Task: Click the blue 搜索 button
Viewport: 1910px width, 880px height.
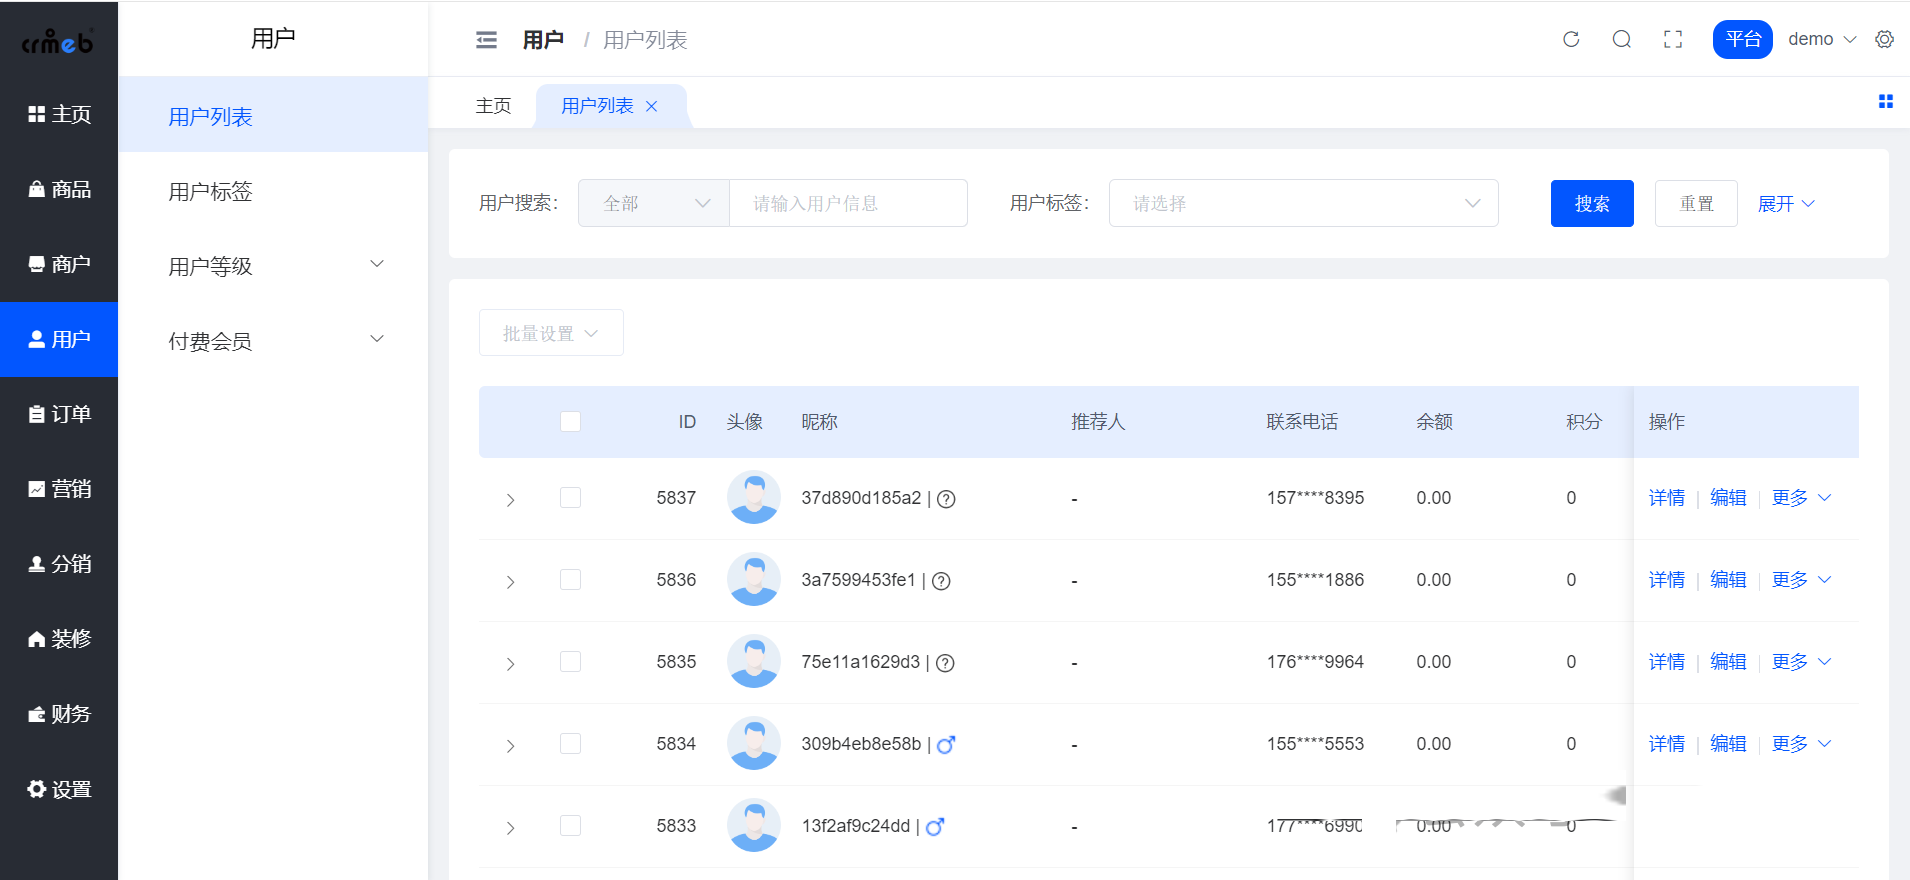Action: pos(1591,203)
